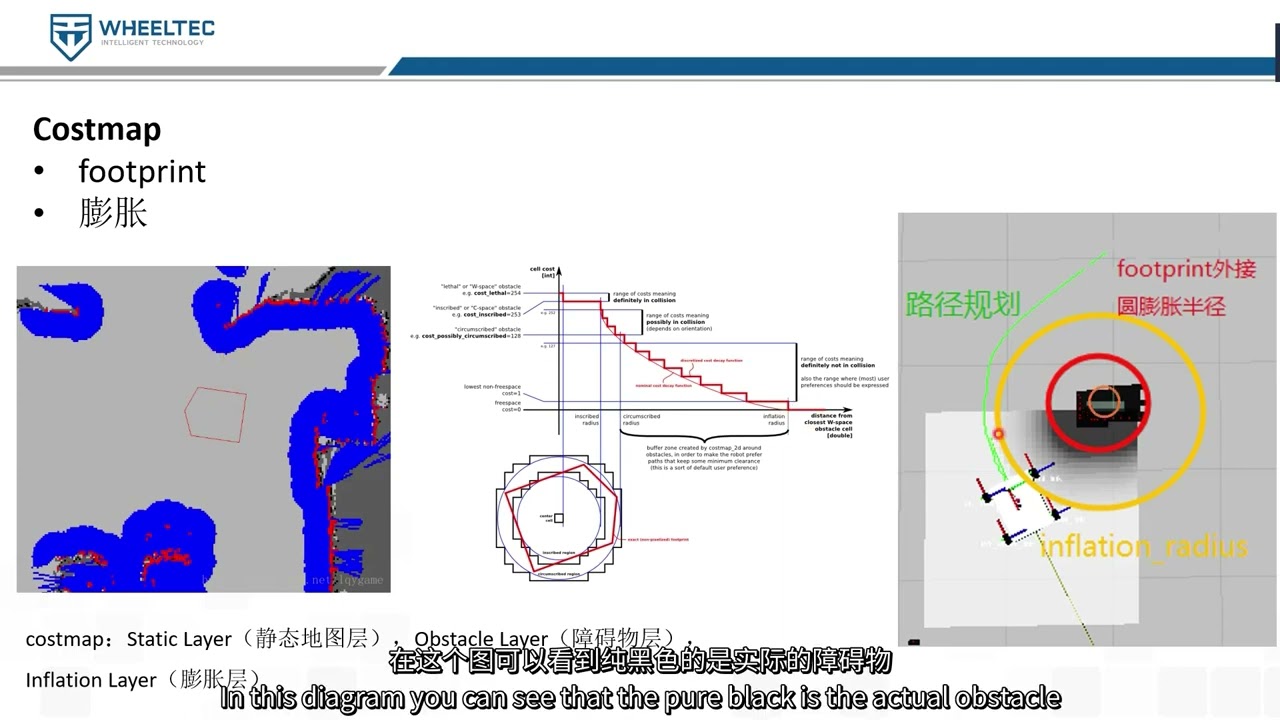Screen dimensions: 1280x720
Task: Click the WHEELTEC shield logo
Action: [71, 37]
